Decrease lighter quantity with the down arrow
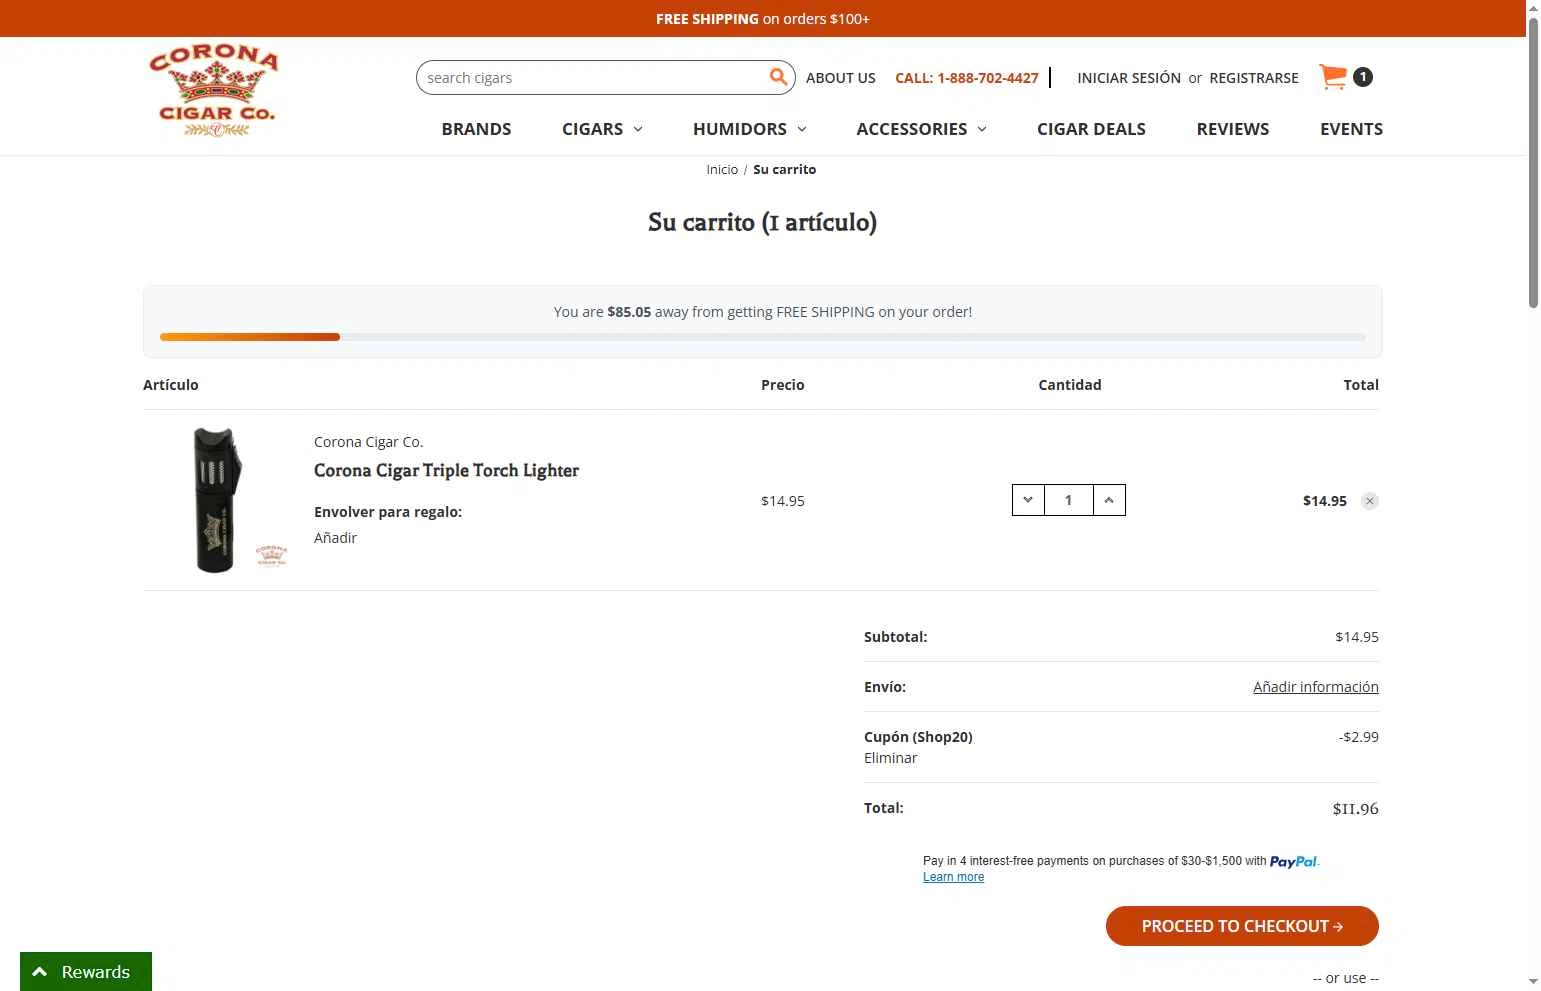The width and height of the screenshot is (1541, 991). [x=1028, y=500]
